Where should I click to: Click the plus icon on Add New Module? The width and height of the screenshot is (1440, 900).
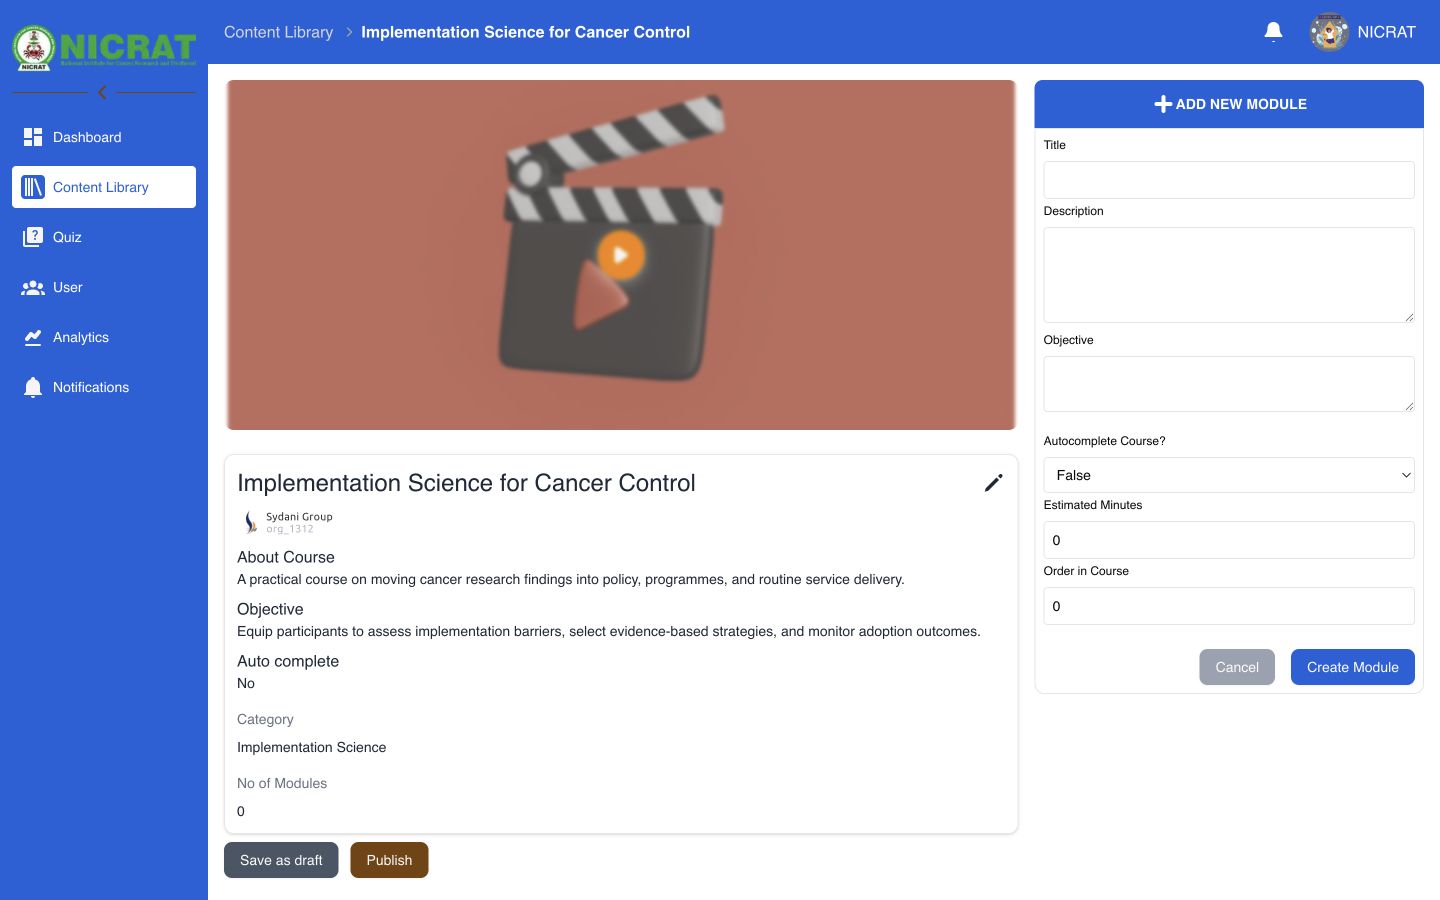click(x=1163, y=104)
